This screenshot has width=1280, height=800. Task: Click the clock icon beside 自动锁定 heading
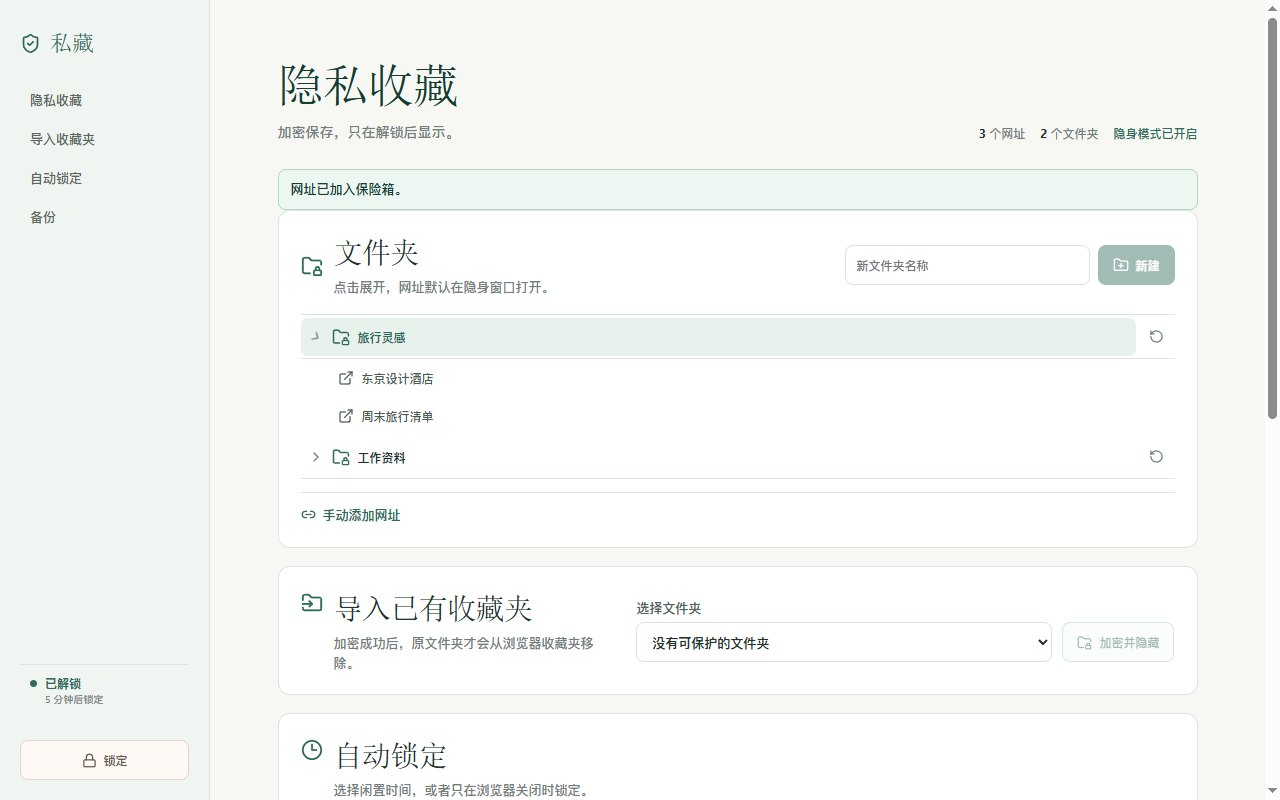click(312, 750)
